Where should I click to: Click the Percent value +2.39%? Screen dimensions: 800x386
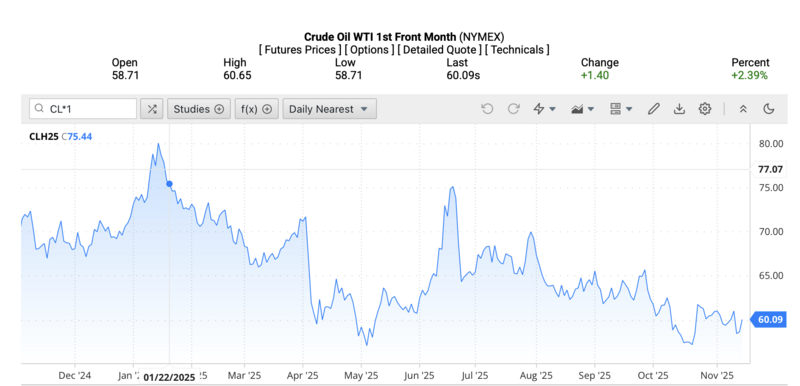(748, 76)
